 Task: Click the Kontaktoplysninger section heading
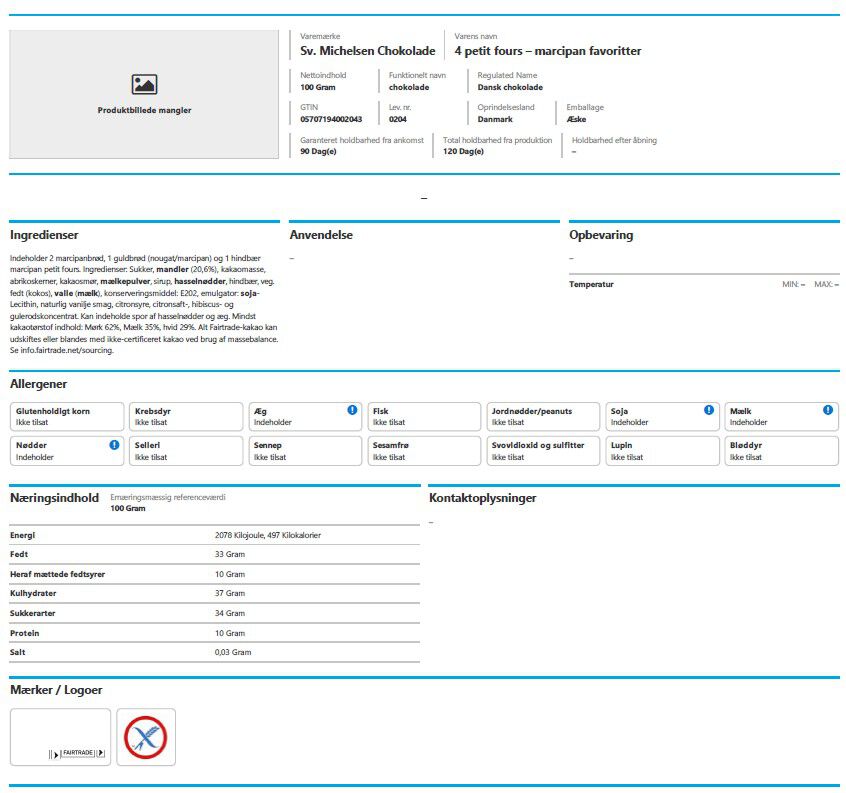coord(482,498)
